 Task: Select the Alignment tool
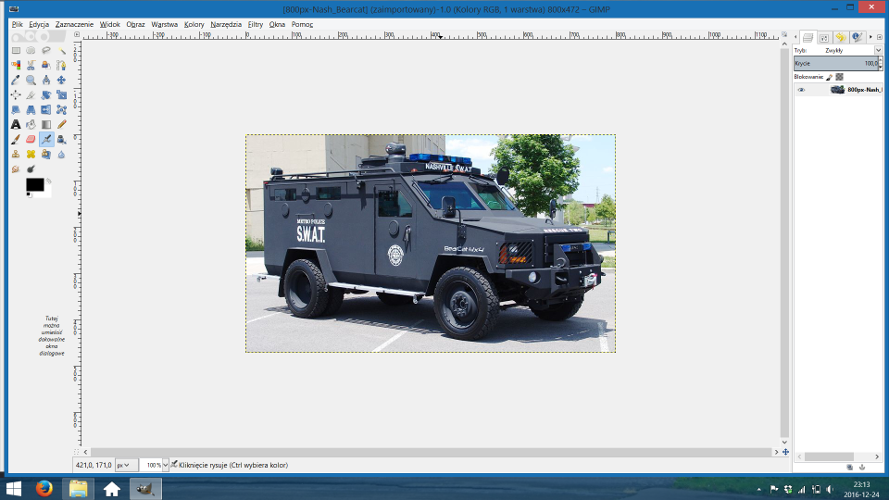[x=16, y=95]
